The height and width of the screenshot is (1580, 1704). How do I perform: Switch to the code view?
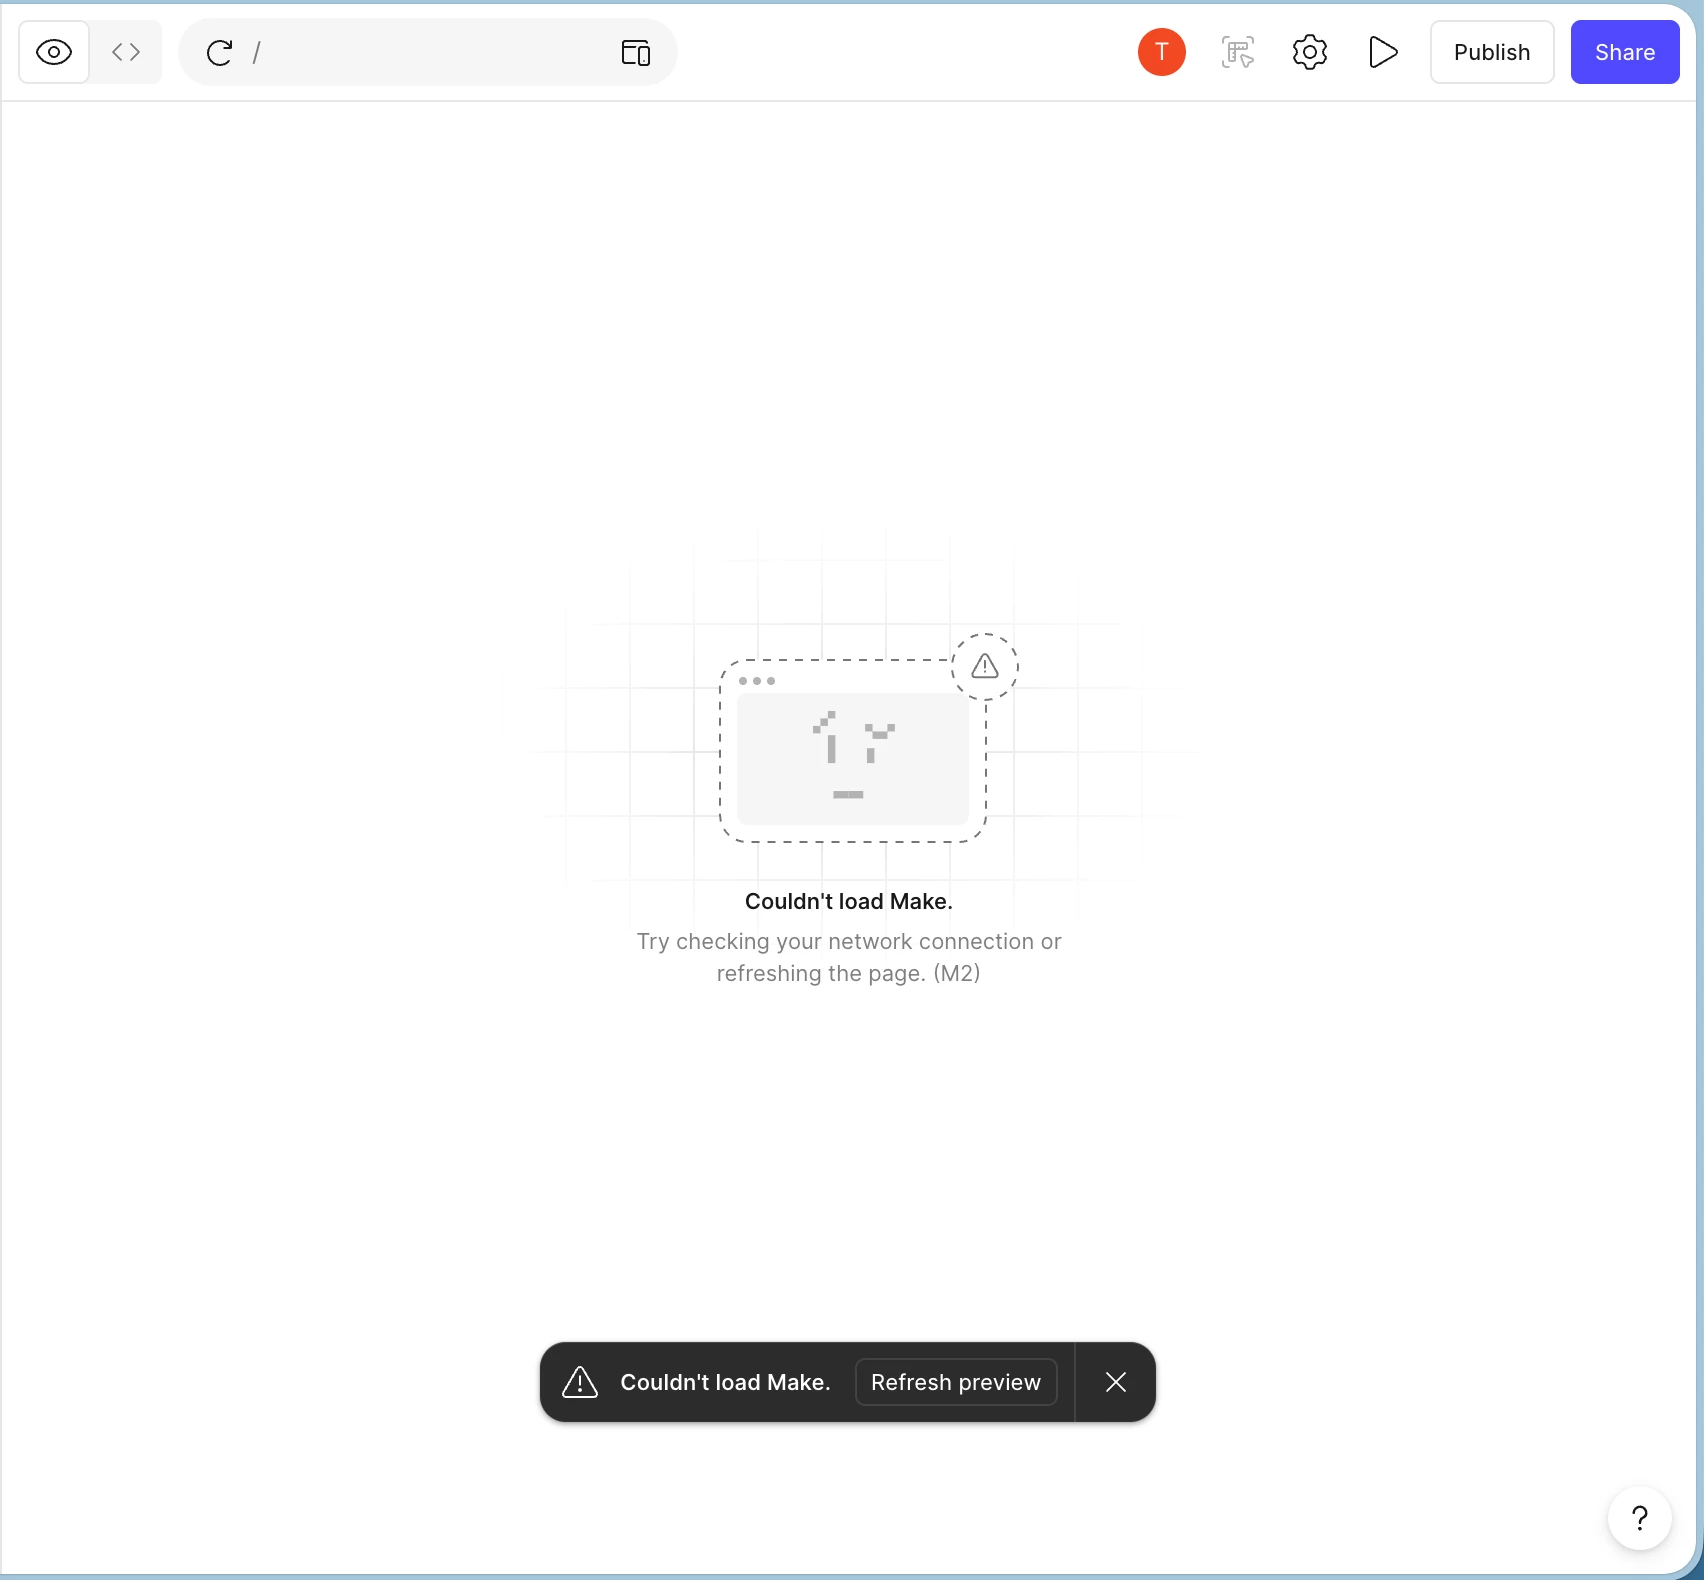tap(126, 52)
